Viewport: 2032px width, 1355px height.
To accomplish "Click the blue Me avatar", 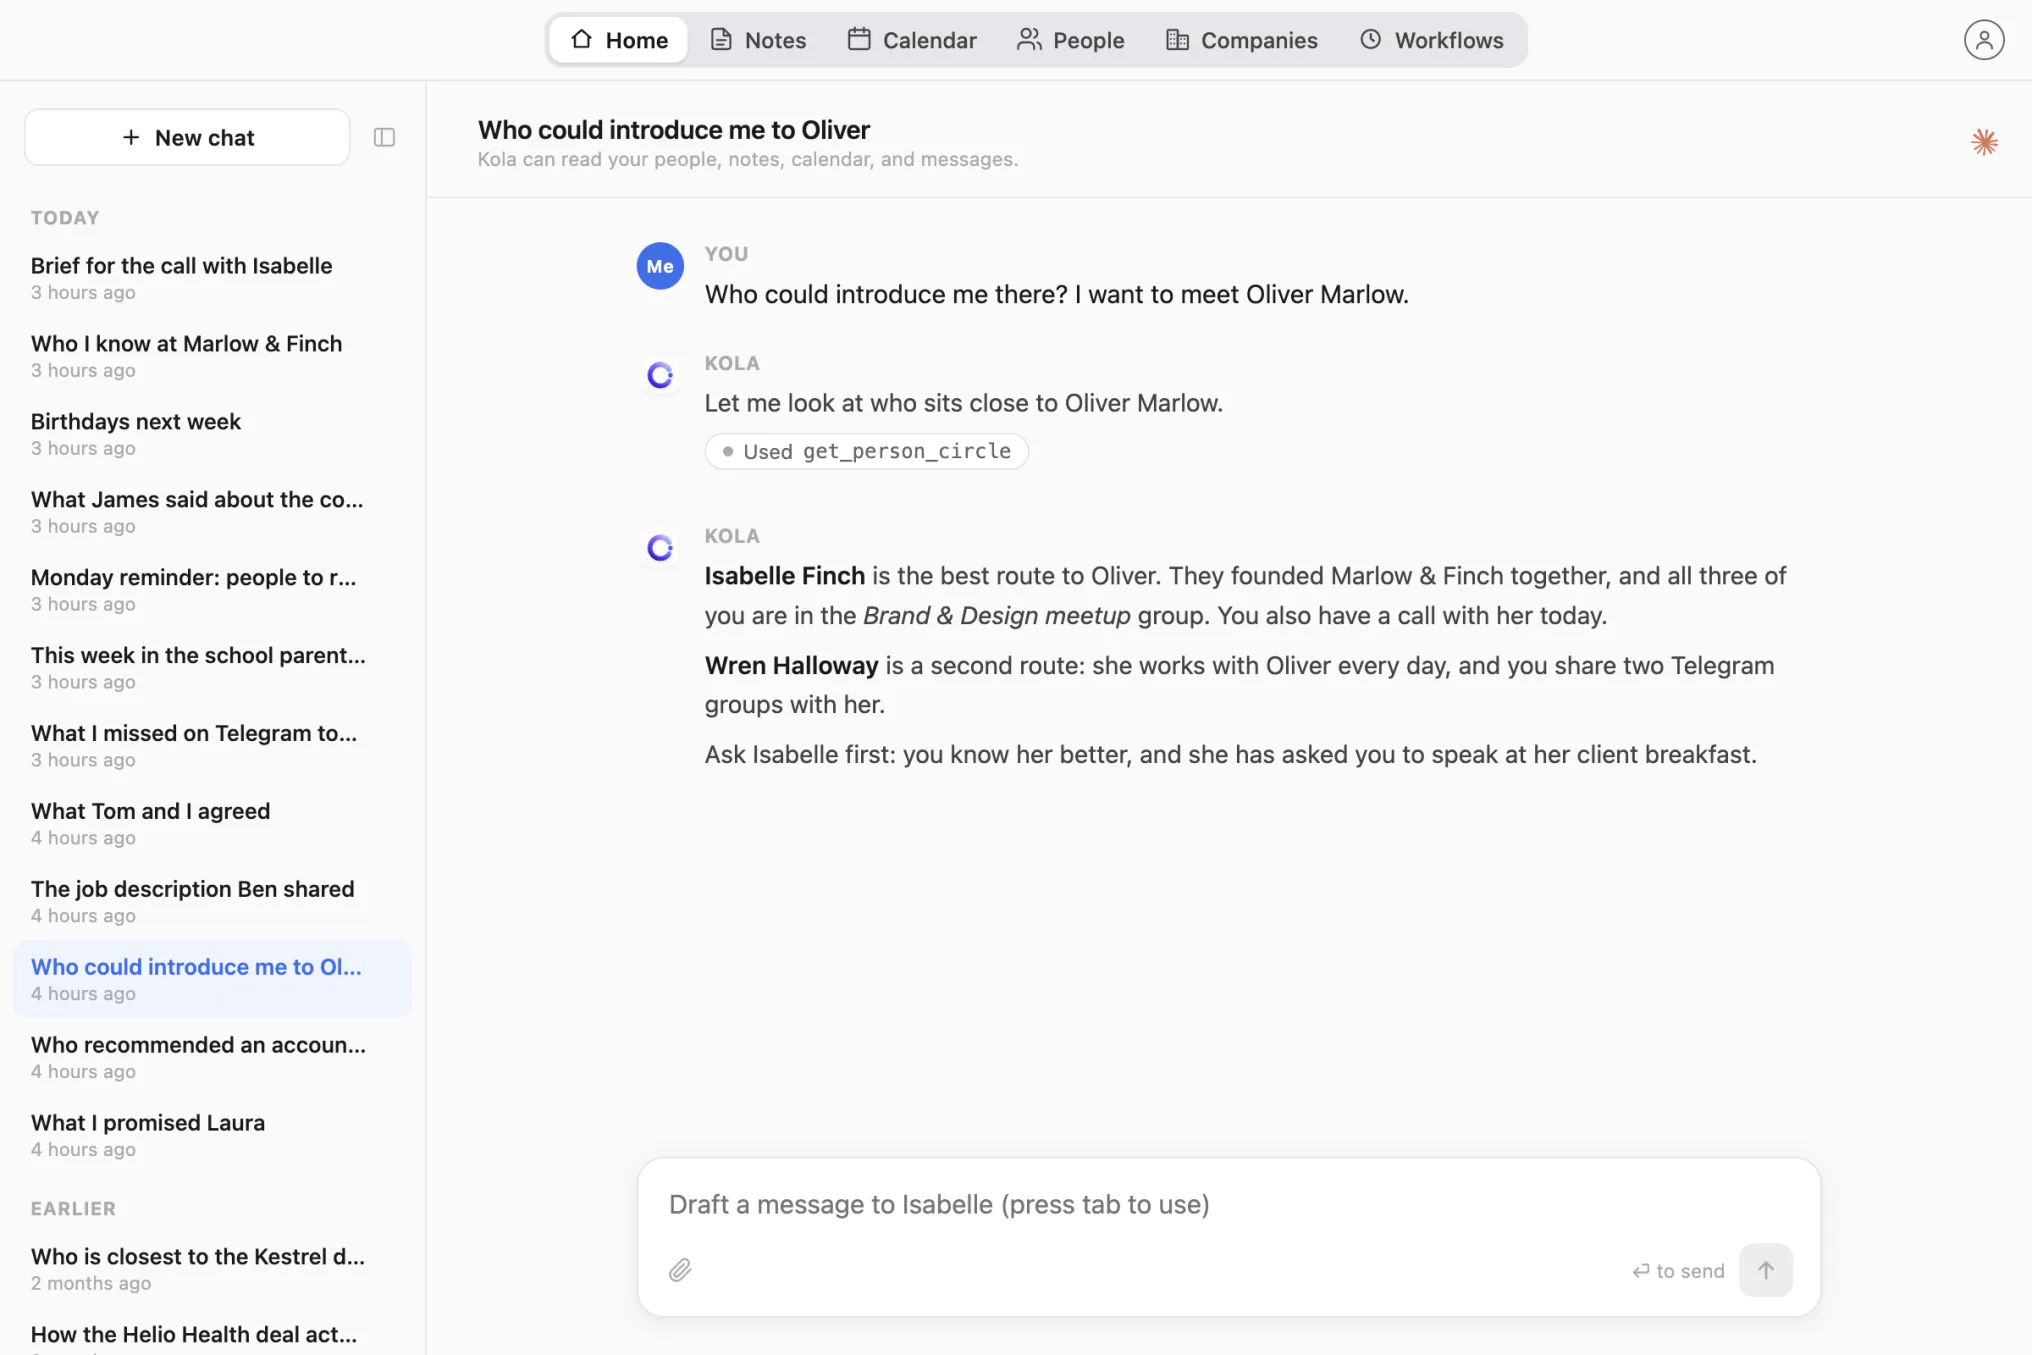I will click(x=660, y=266).
